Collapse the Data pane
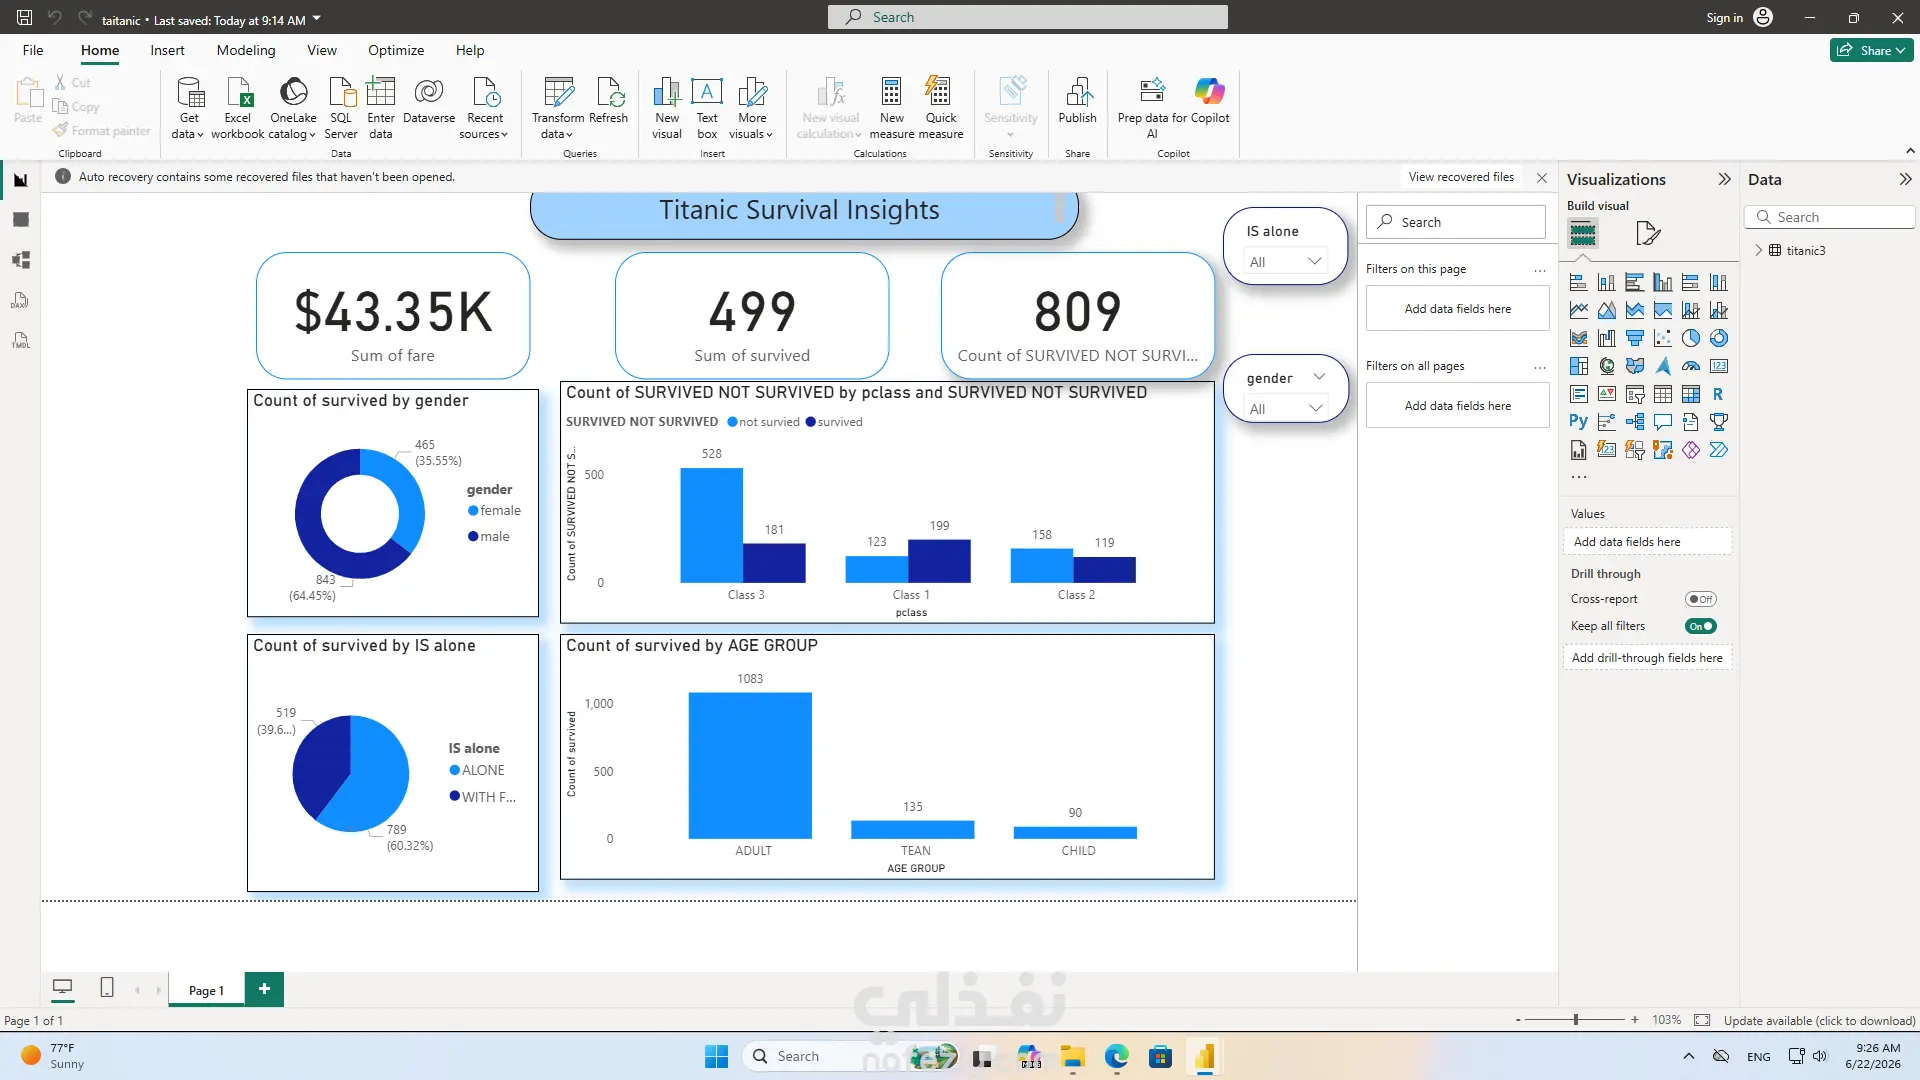Screen dimensions: 1920x1080 click(x=1905, y=180)
